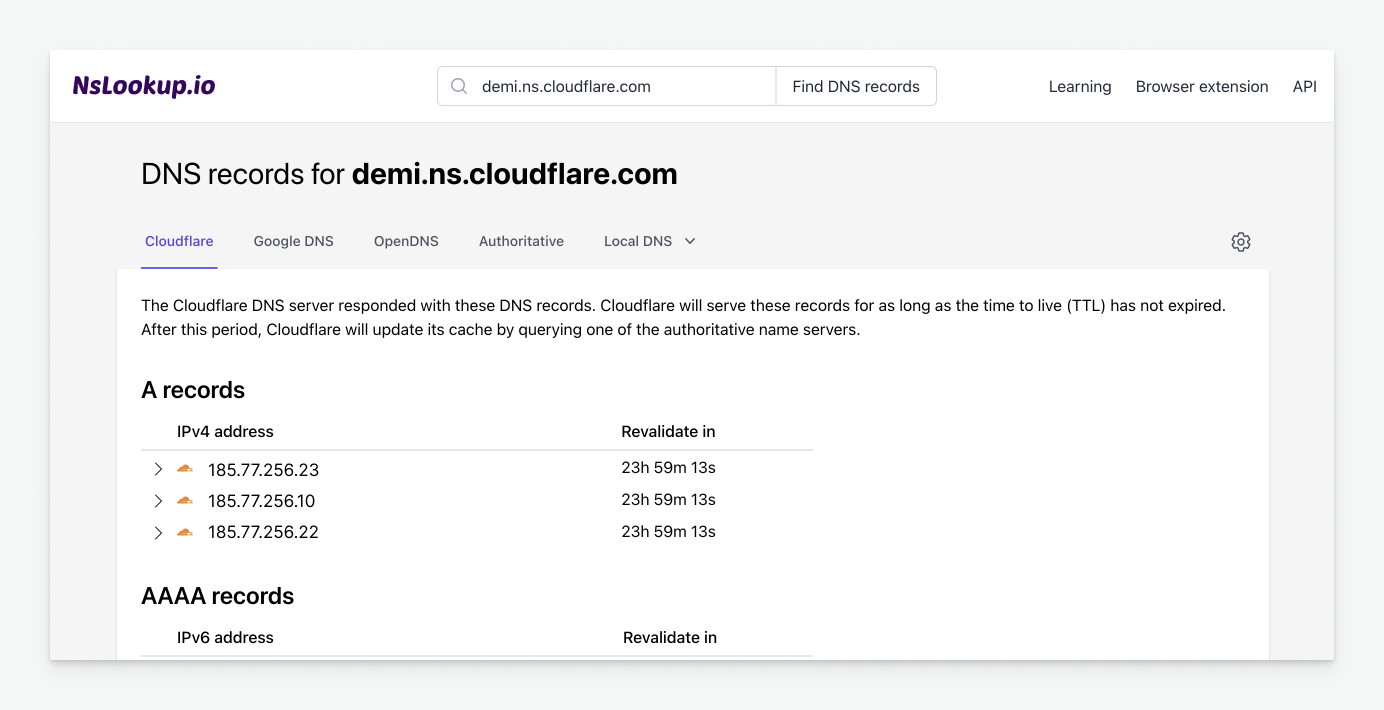Click the A records heading
Screen dimensions: 1384x710
[x=193, y=390]
